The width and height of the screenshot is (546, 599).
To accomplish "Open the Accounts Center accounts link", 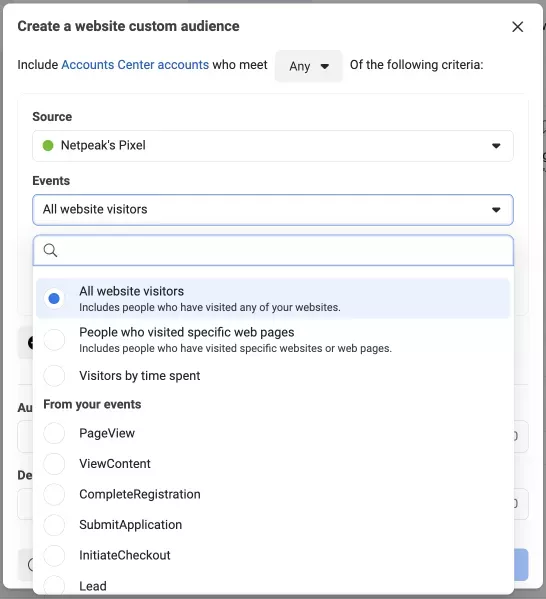I will click(135, 65).
